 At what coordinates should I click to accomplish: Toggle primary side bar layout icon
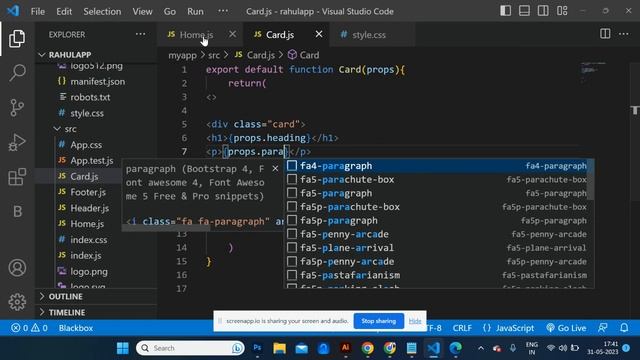coord(505,11)
